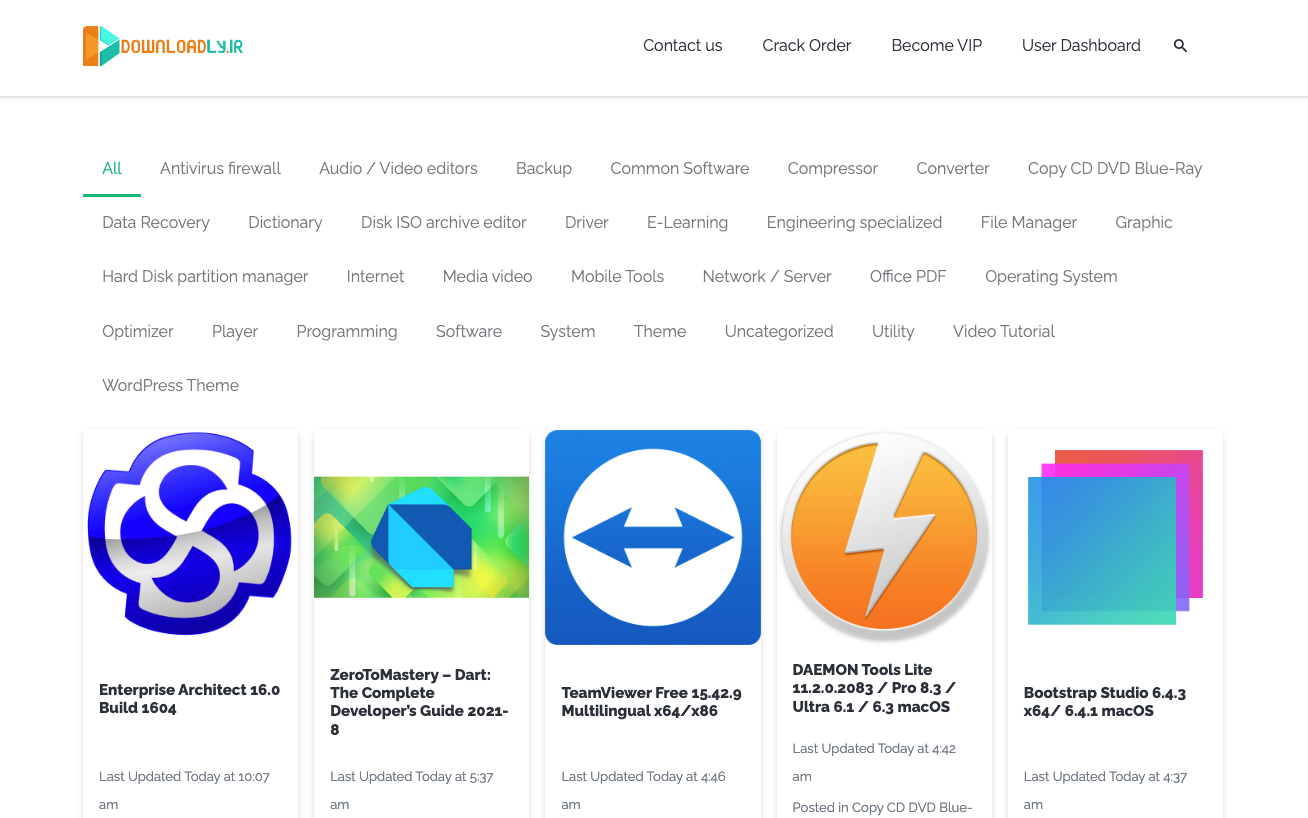Filter by Antivirus firewall category
The width and height of the screenshot is (1308, 818).
pos(220,168)
